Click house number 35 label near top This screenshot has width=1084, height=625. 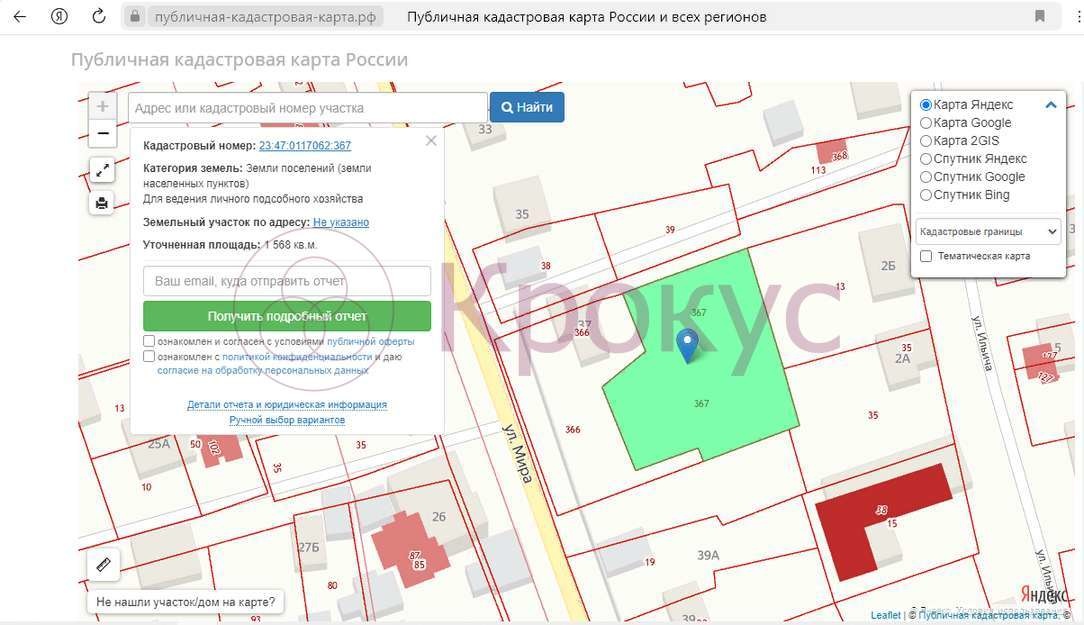[x=522, y=214]
